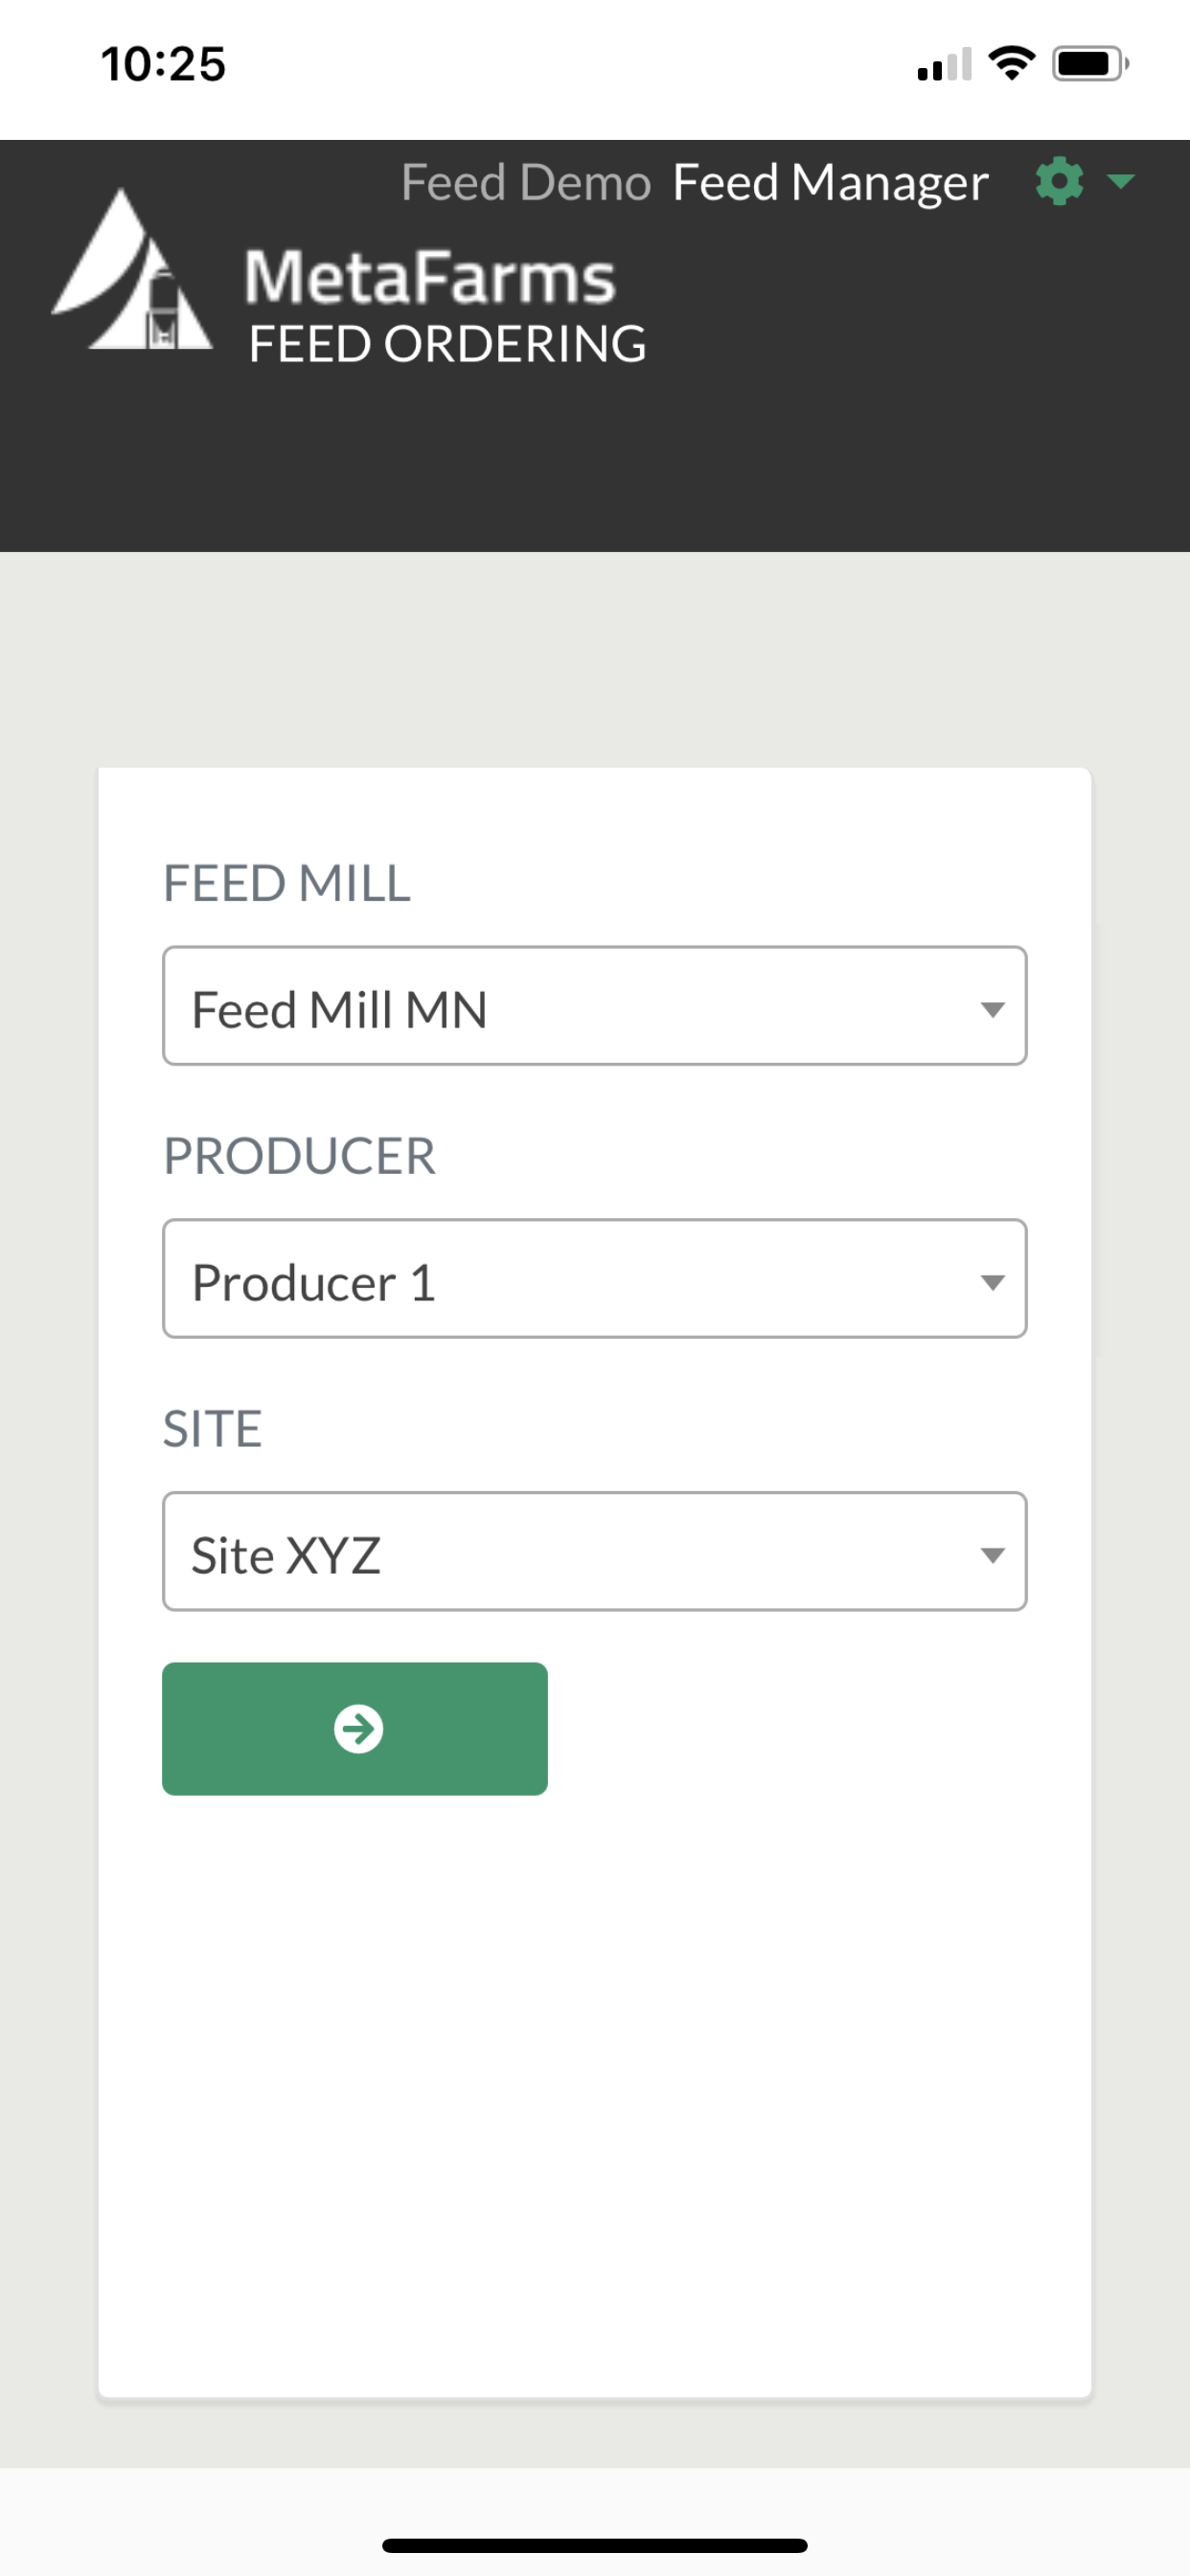Click the arrow in the Feed Mill MN field
Viewport: 1190px width, 2576px height.
coord(992,1009)
